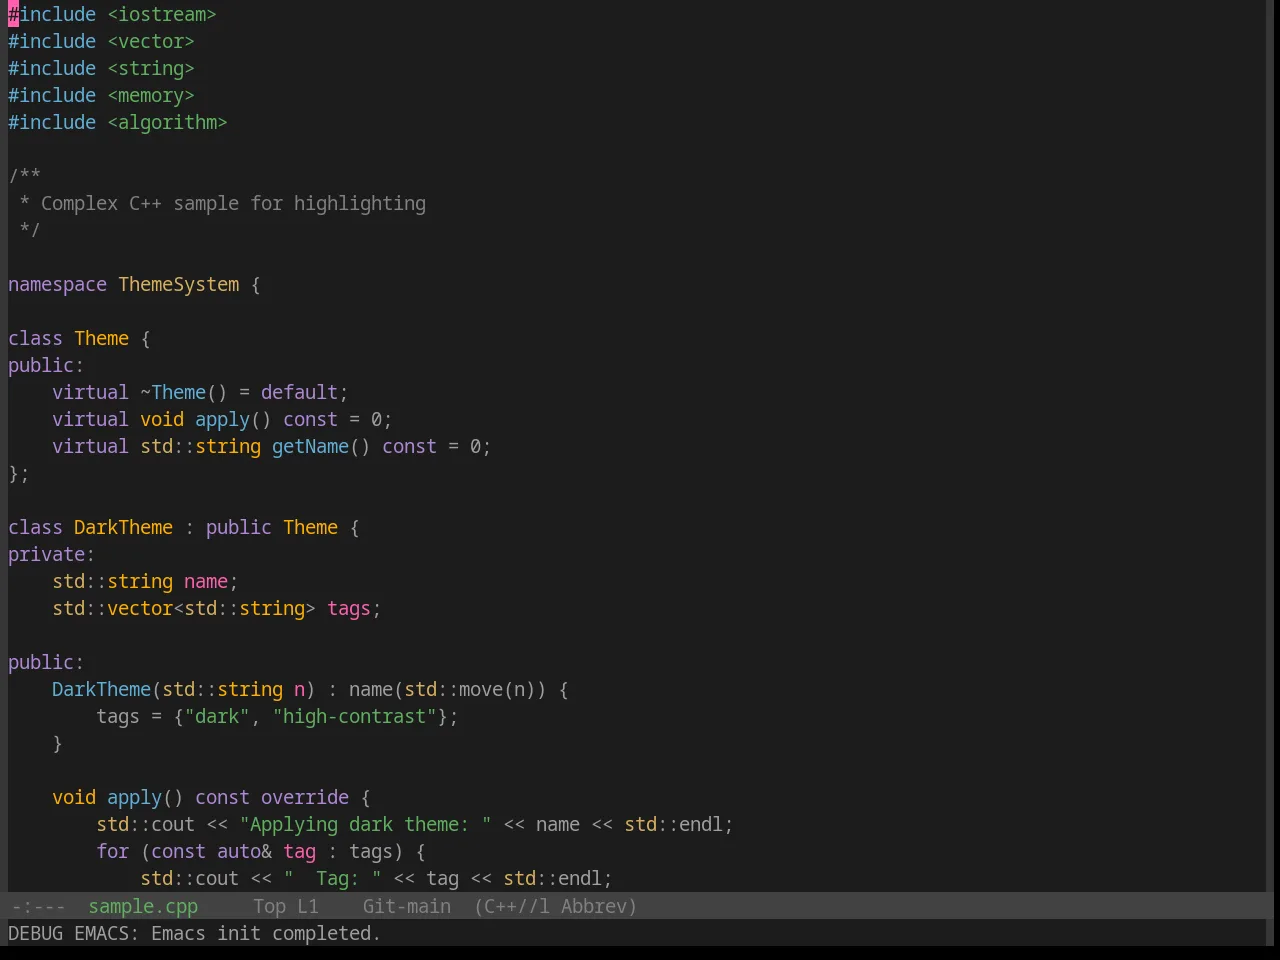Click the '~Theme()' destructor declaration
Viewport: 1280px width, 960px height.
(x=184, y=392)
